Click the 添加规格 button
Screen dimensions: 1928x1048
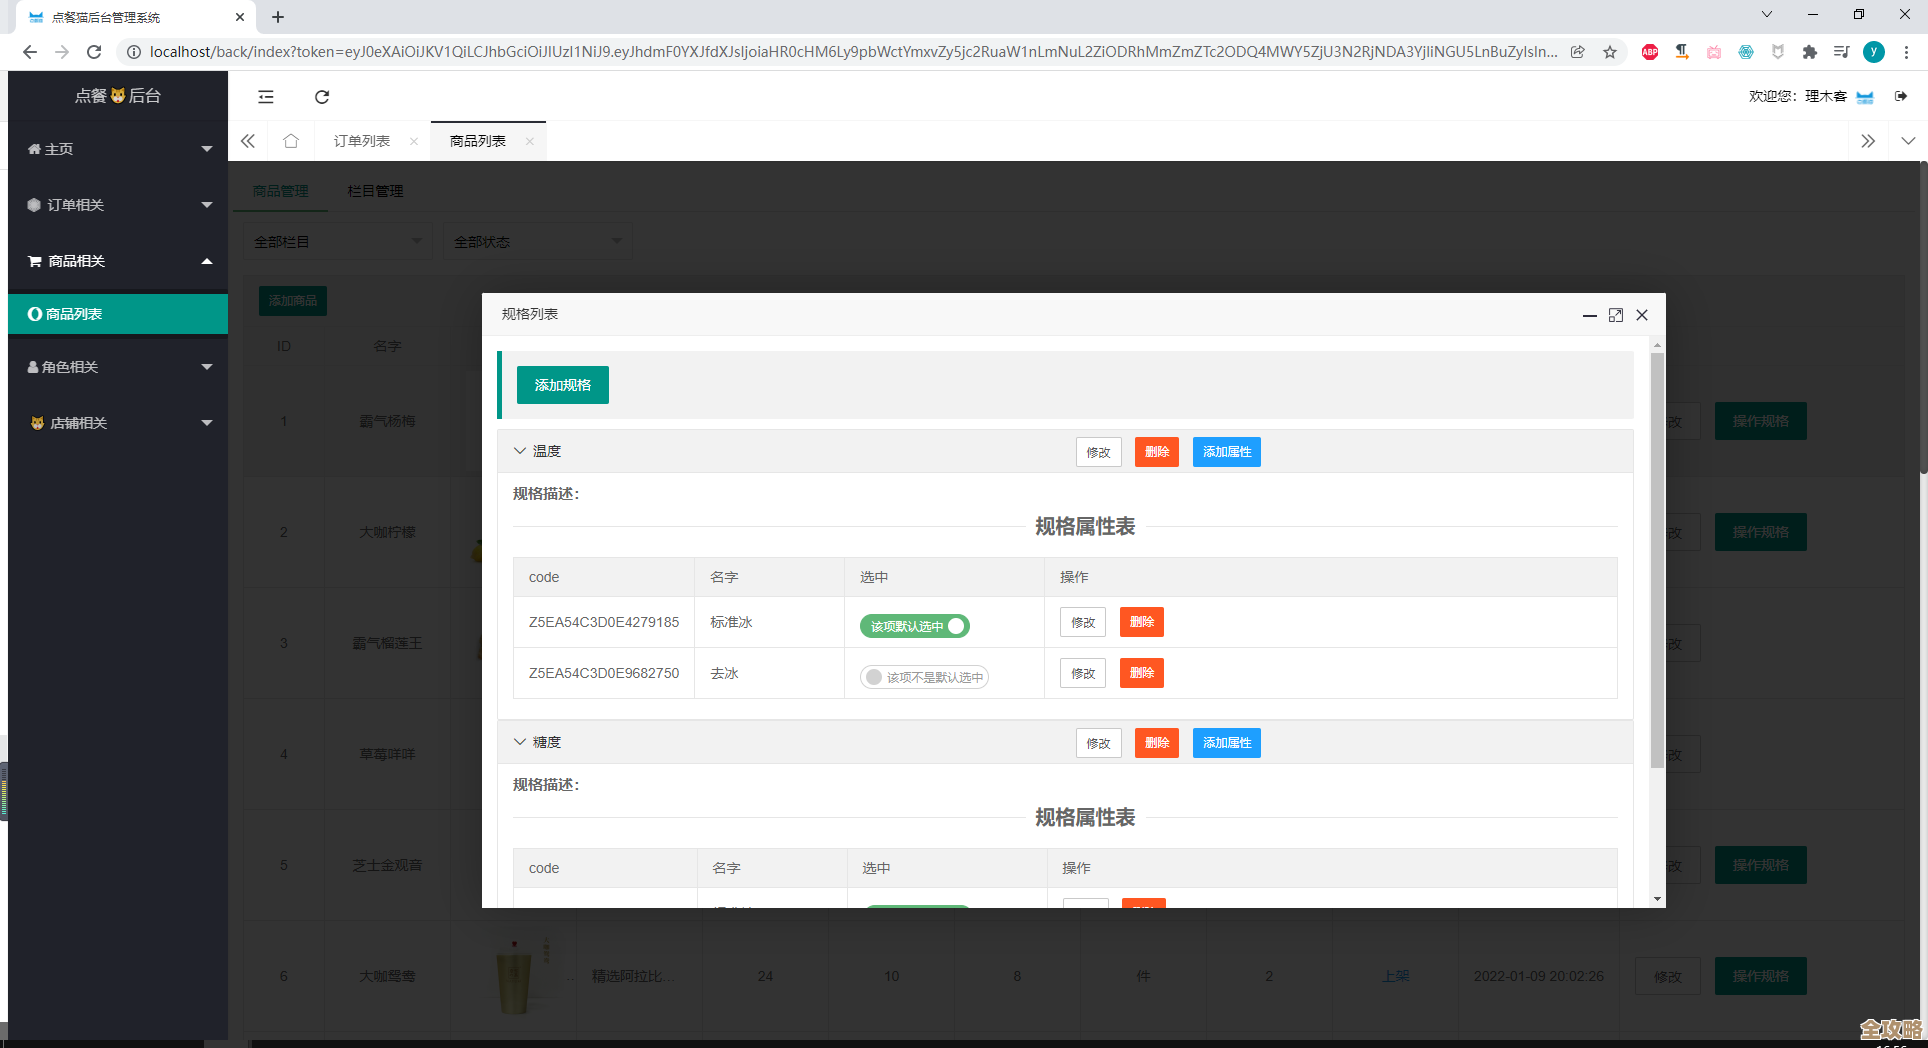pos(562,385)
